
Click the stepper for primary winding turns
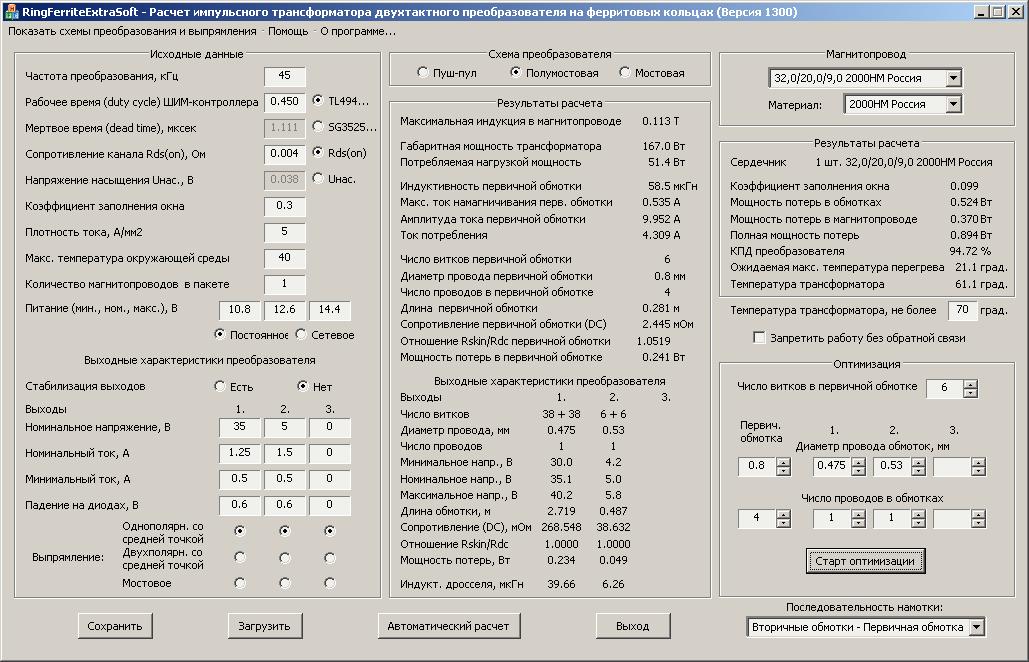(x=970, y=388)
